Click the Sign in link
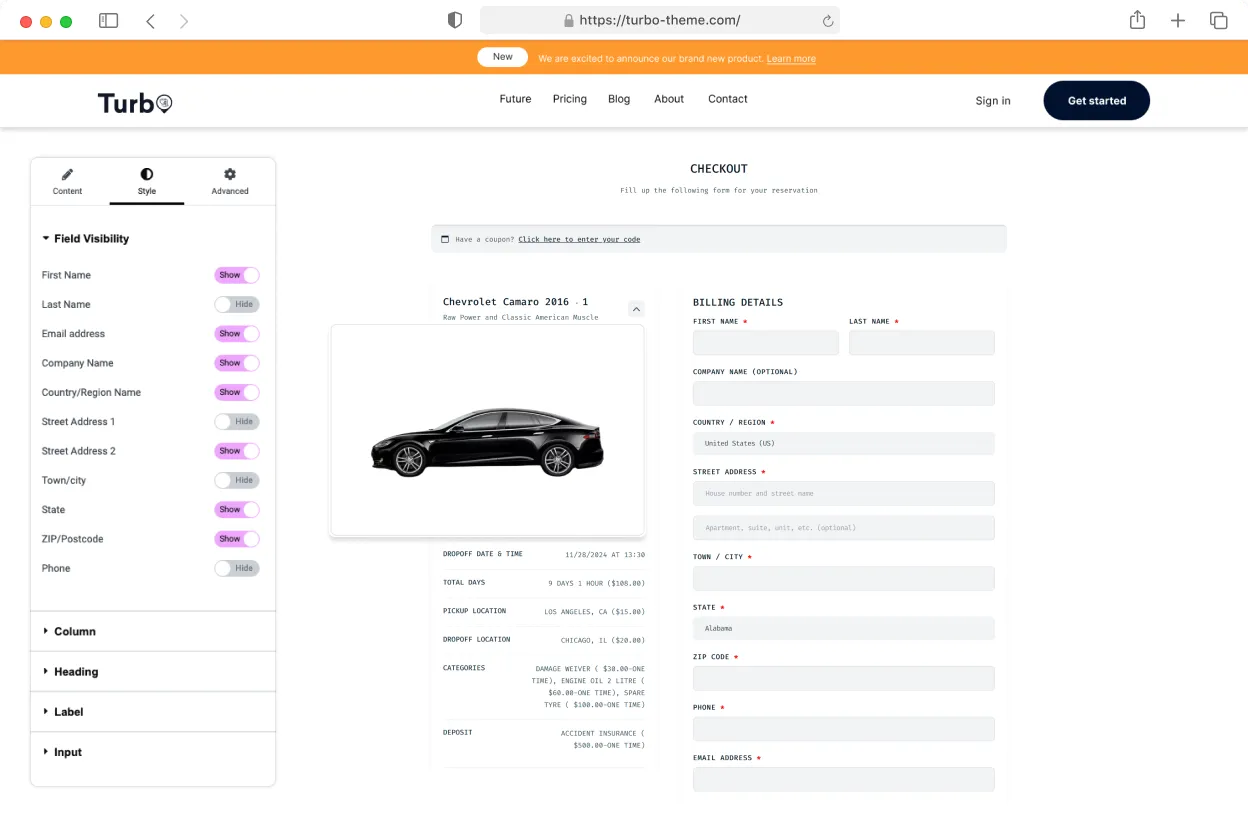 click(x=993, y=101)
